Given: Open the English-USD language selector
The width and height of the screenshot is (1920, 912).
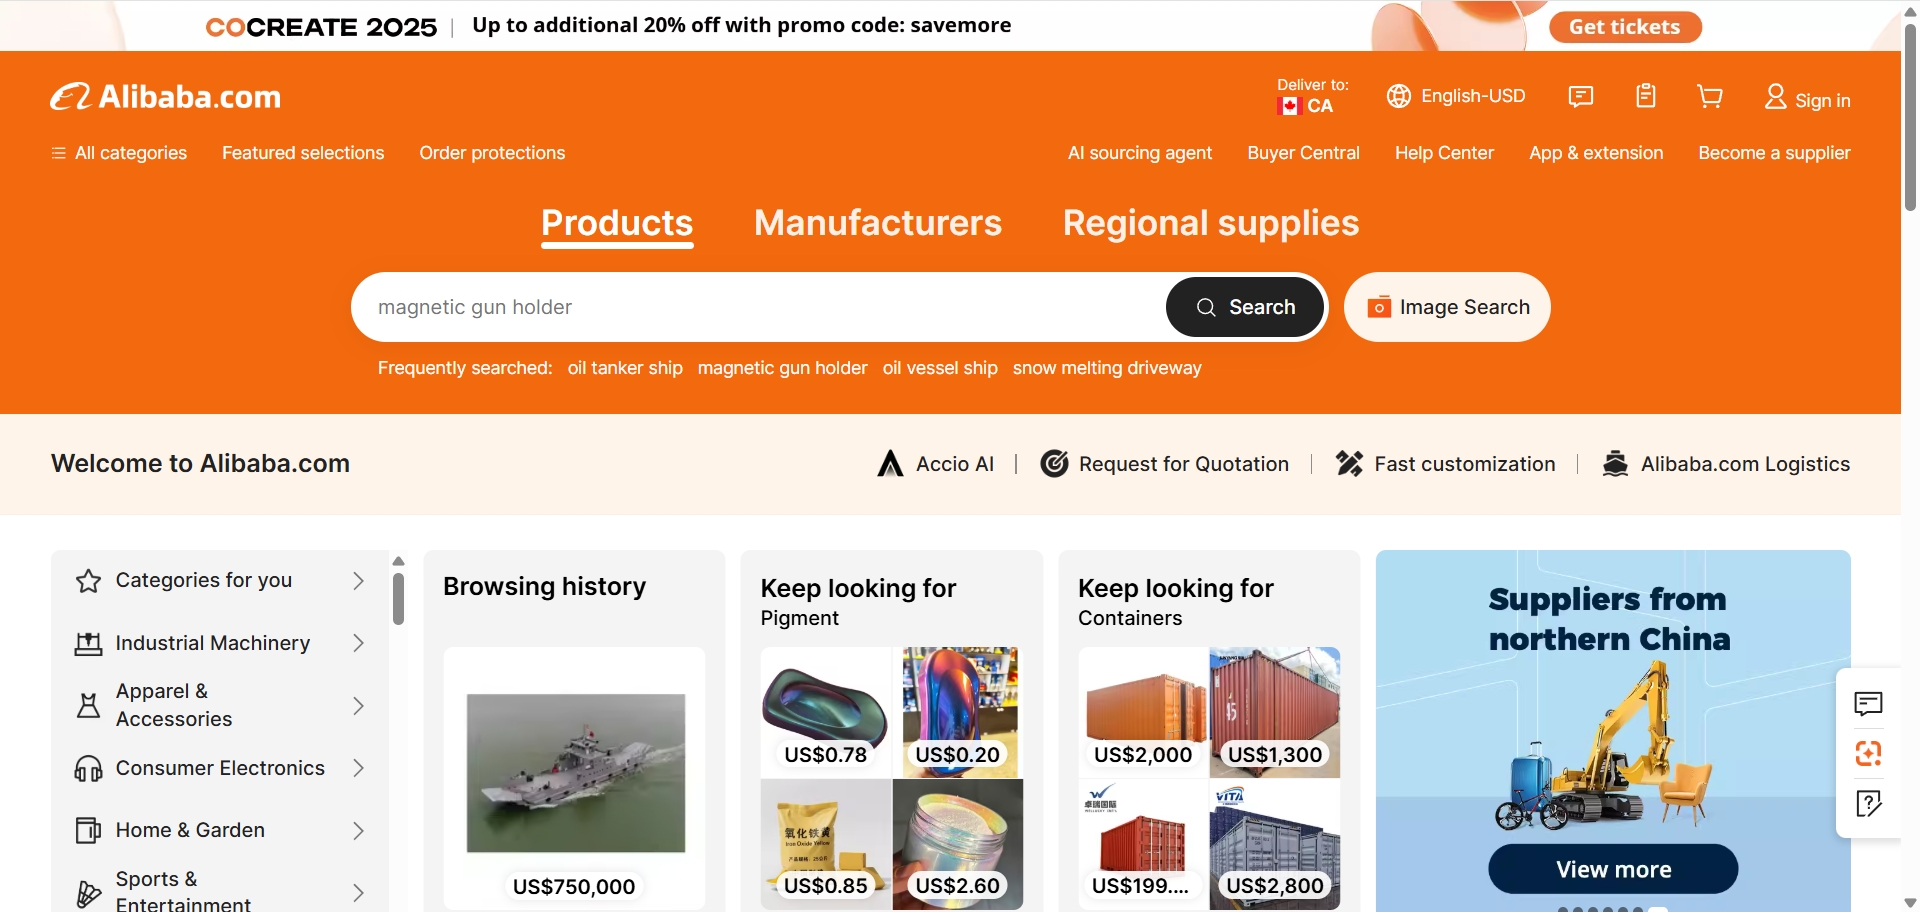Looking at the screenshot, I should (x=1457, y=96).
